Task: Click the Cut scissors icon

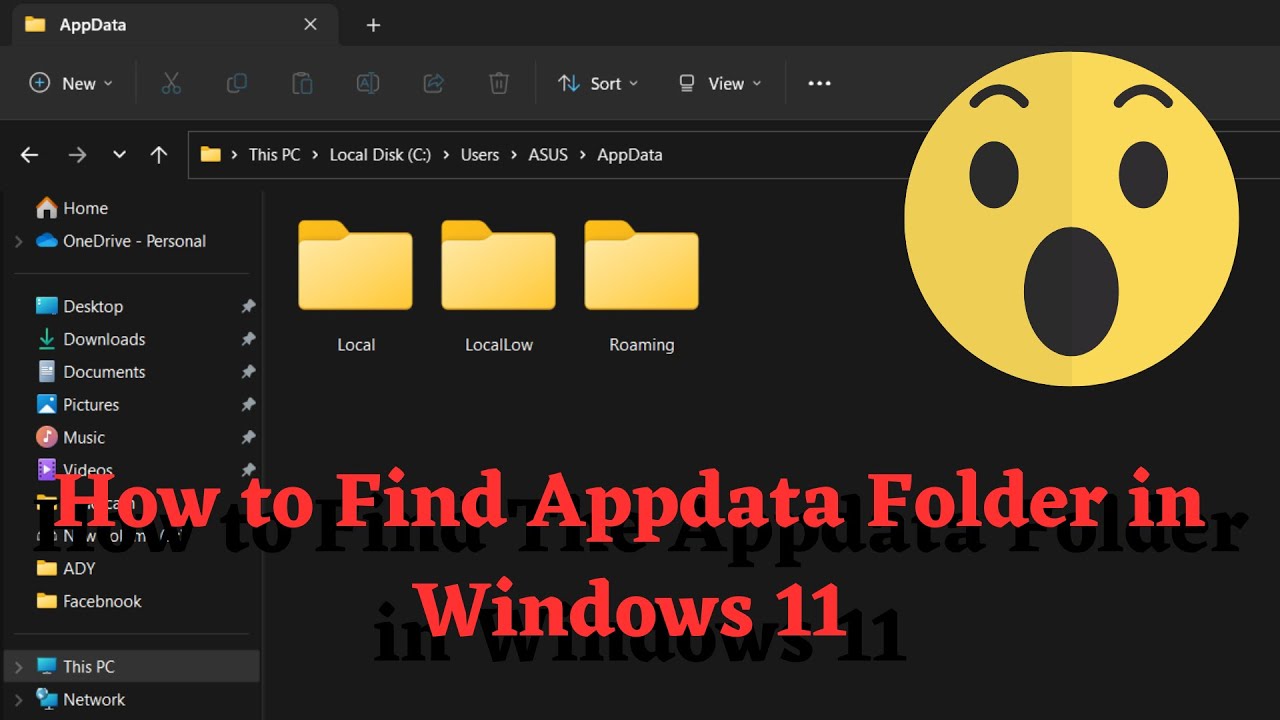Action: click(x=171, y=84)
